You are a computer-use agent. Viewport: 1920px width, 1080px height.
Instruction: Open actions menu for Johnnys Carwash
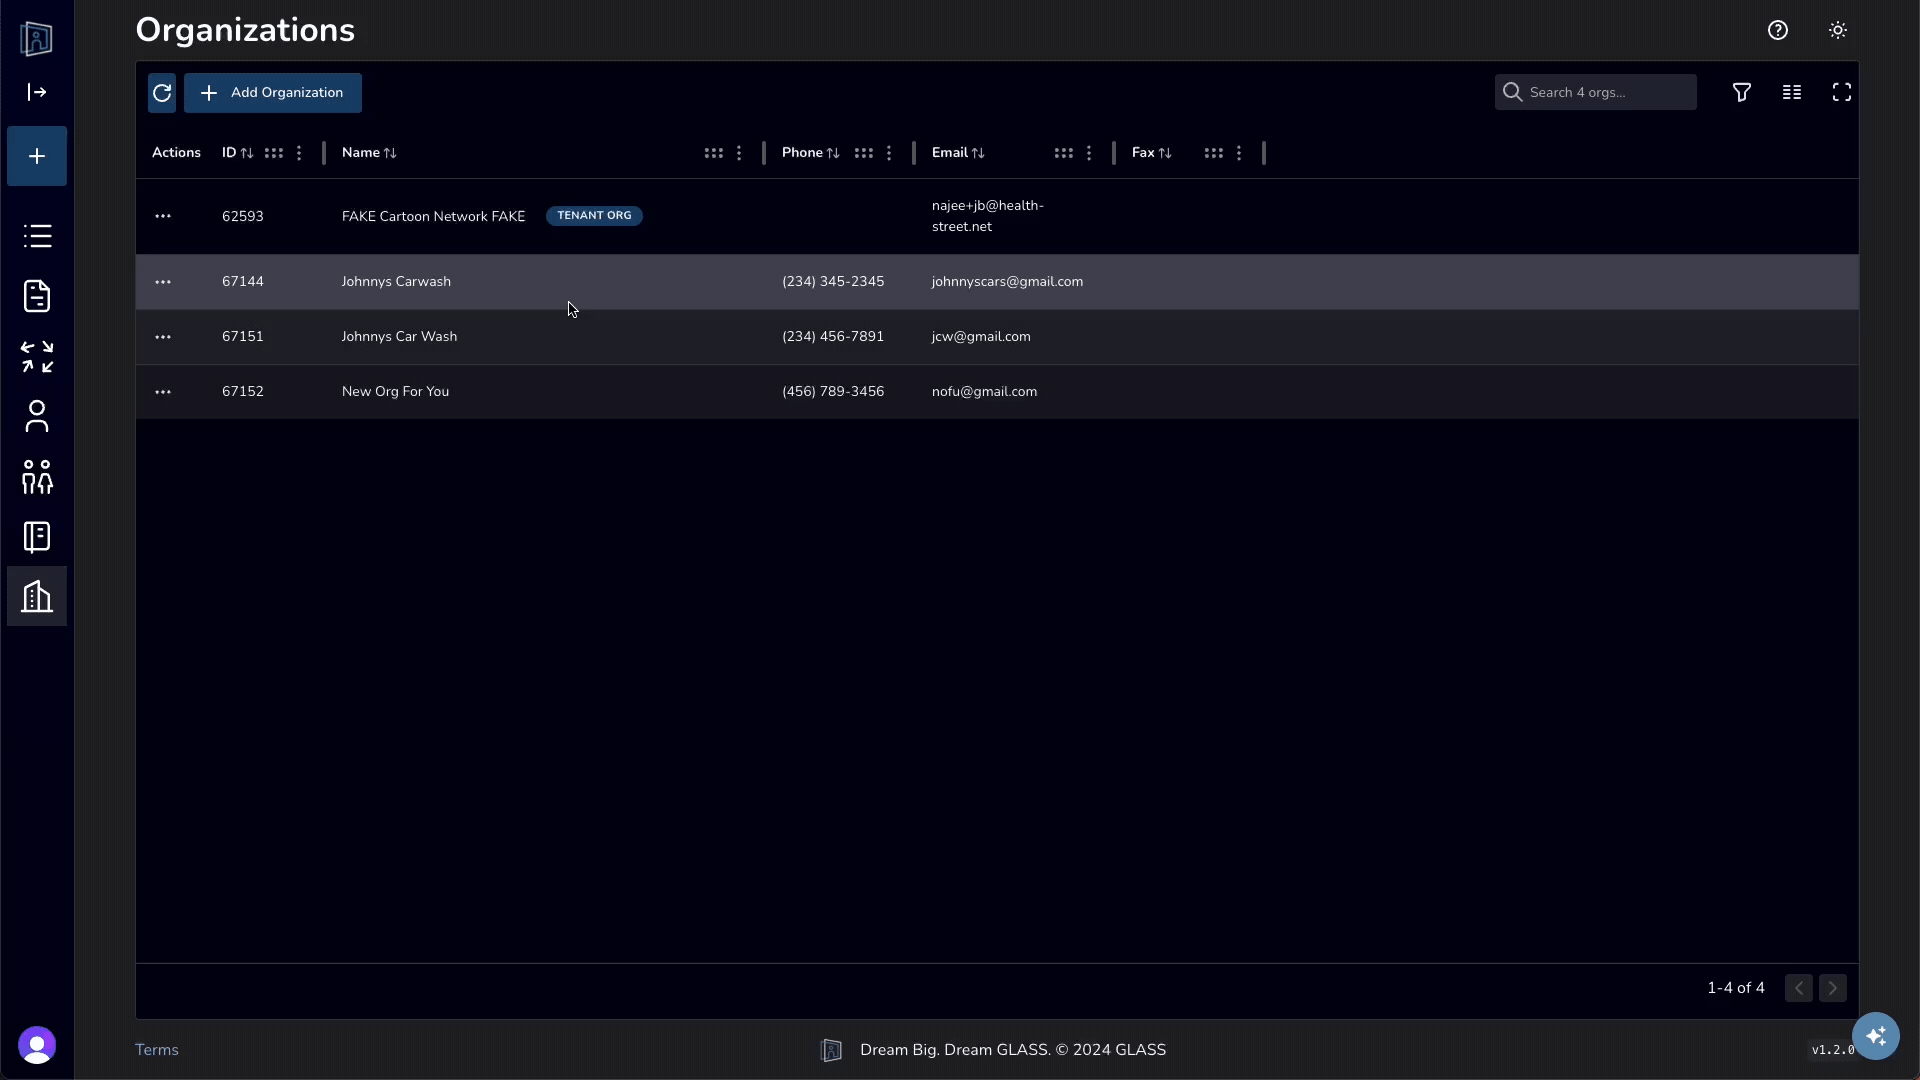[x=163, y=282]
